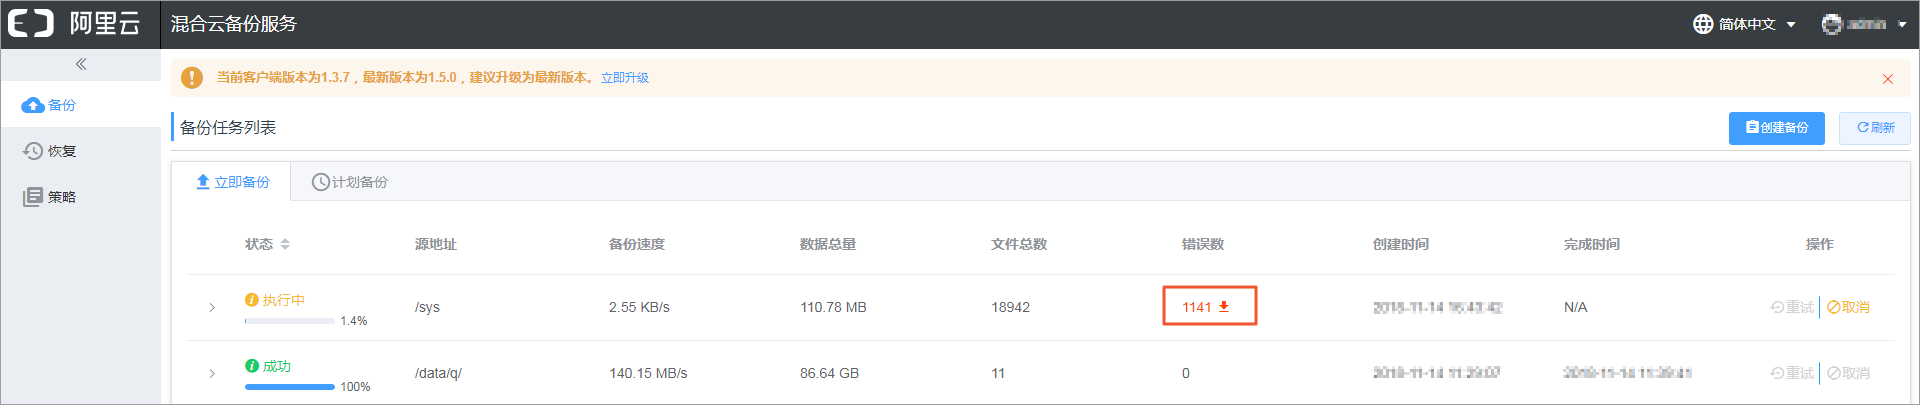Image resolution: width=1920 pixels, height=405 pixels.
Task: Click the /data/q/ source path cell
Action: (438, 373)
